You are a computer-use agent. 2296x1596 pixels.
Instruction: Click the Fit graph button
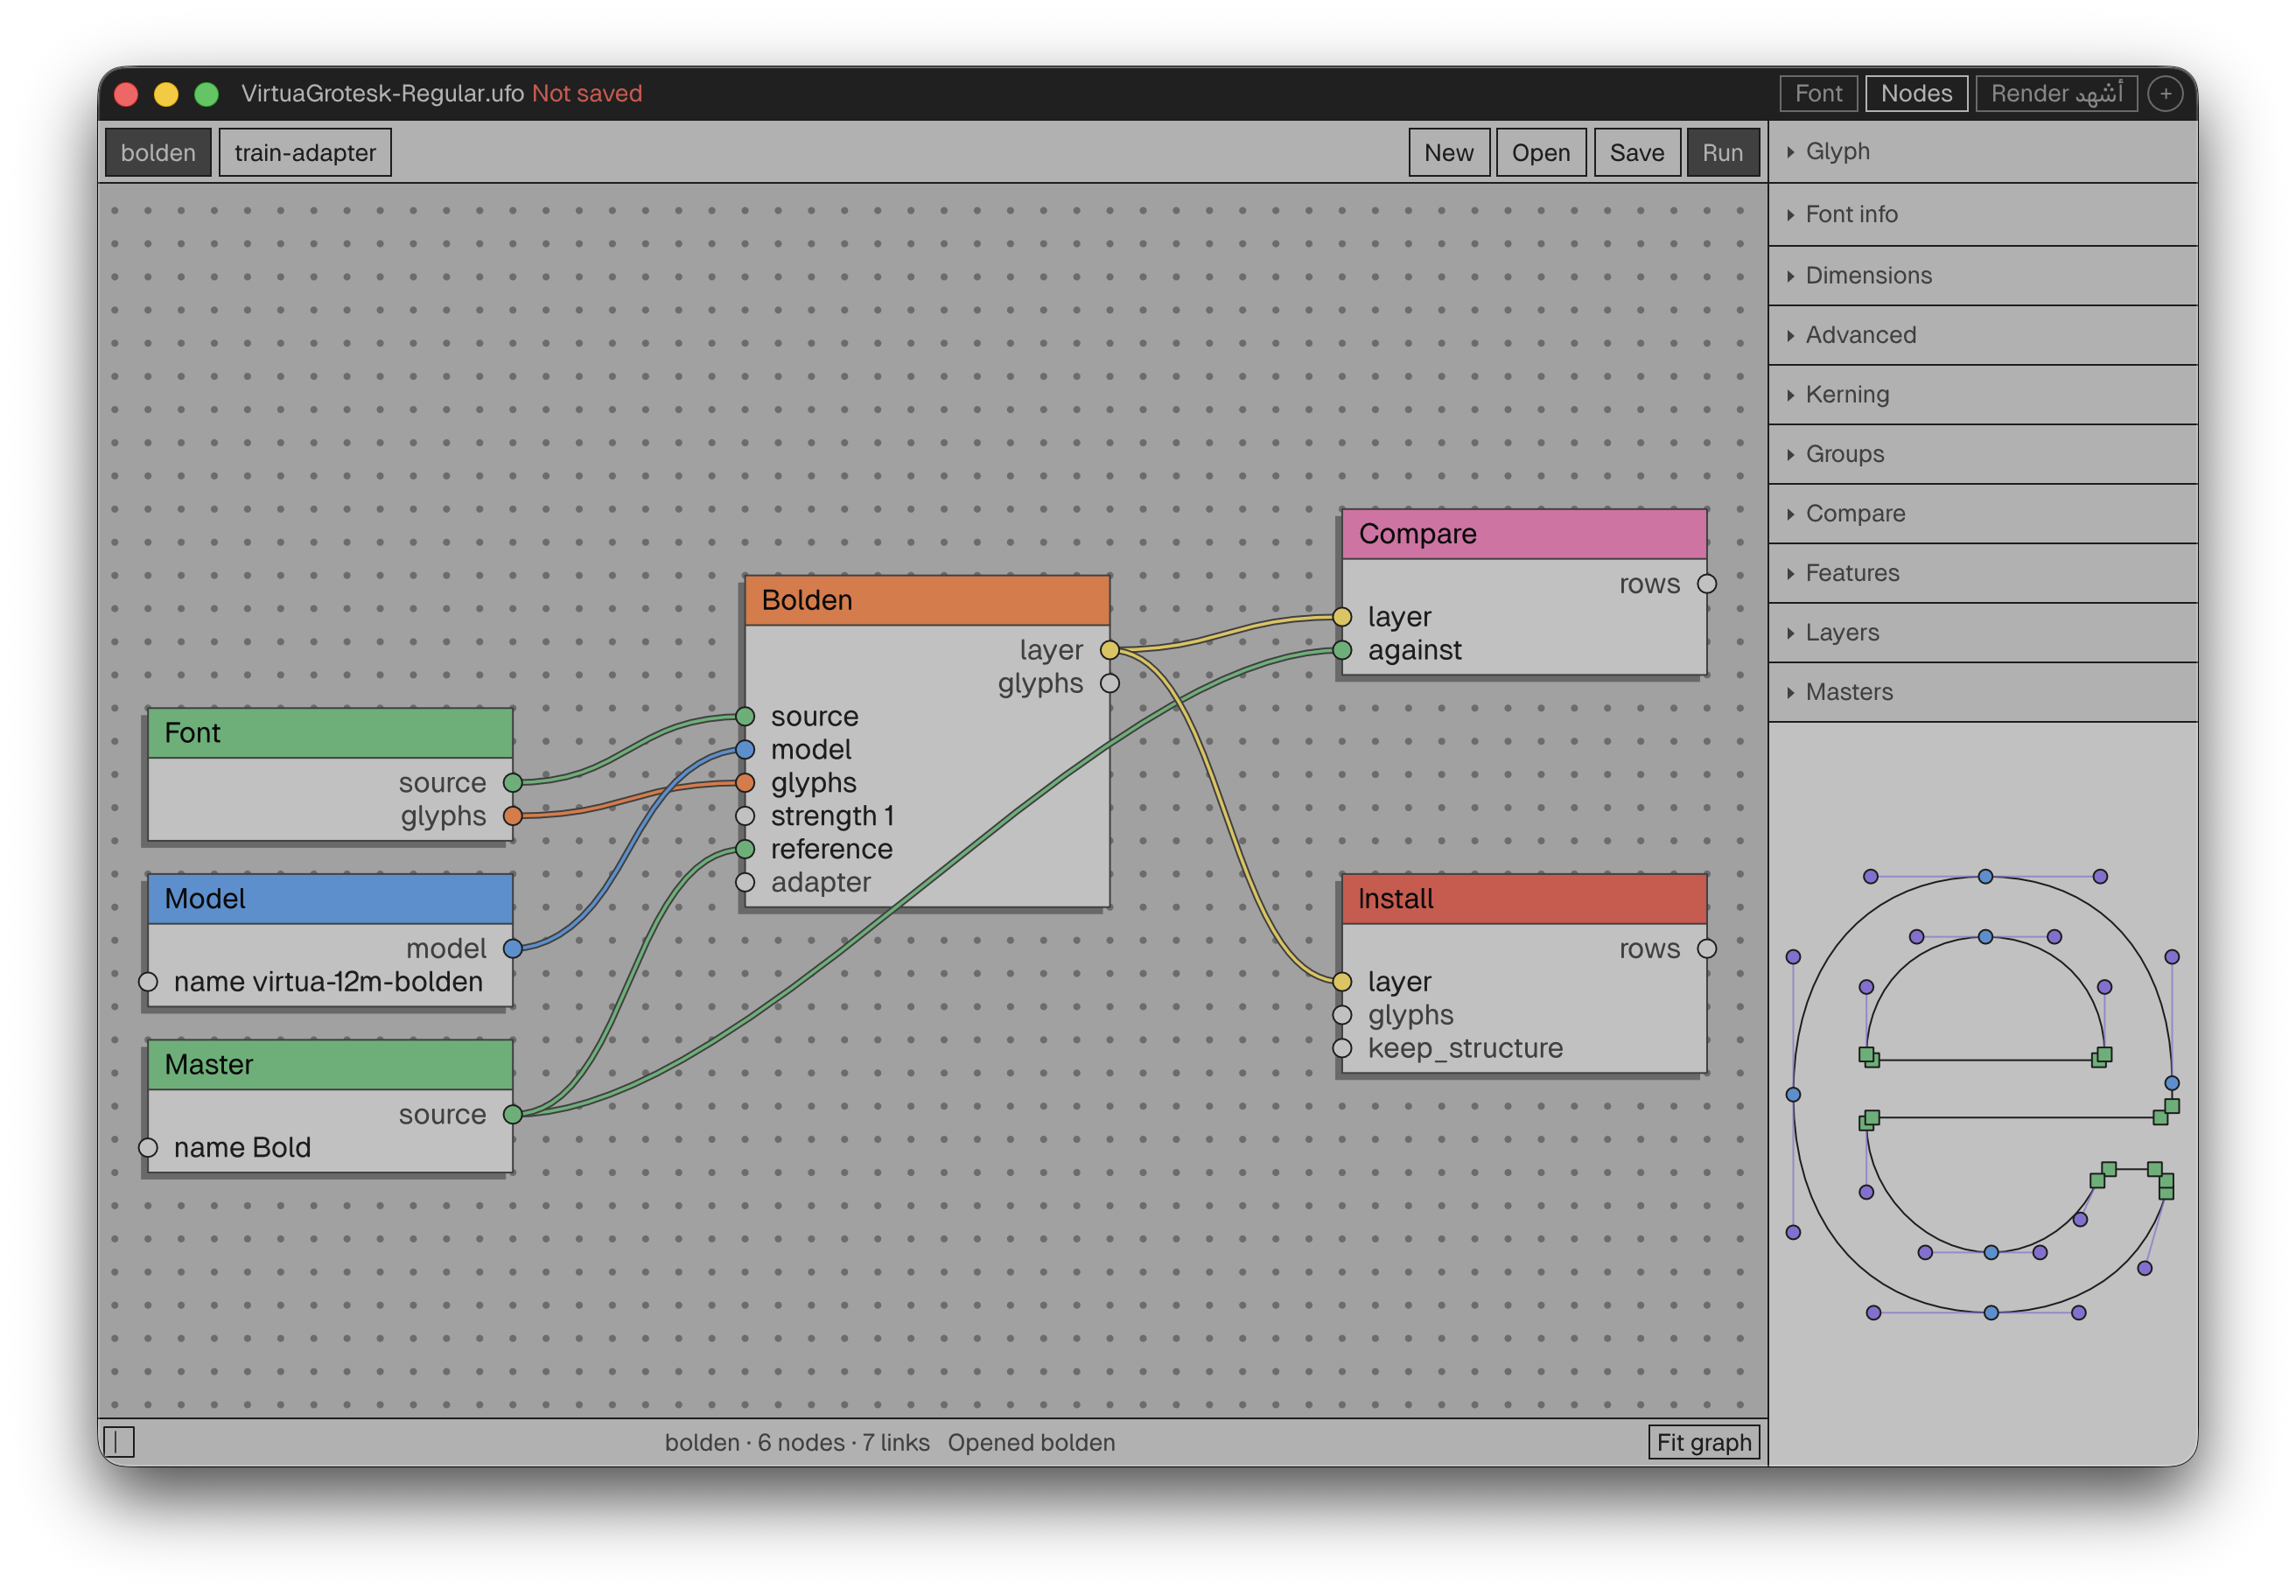pyautogui.click(x=1703, y=1442)
